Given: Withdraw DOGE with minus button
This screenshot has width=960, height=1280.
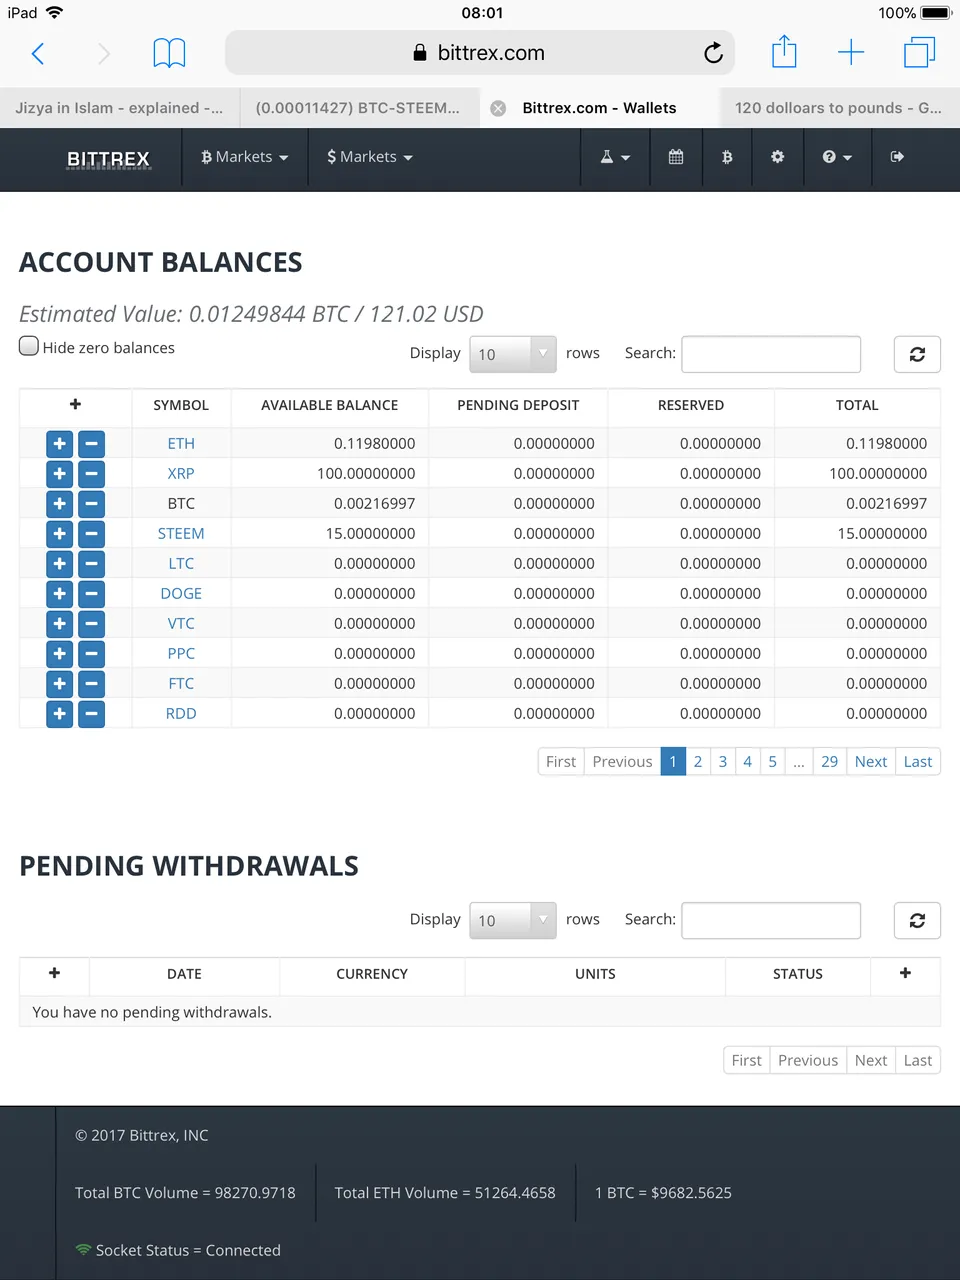Looking at the screenshot, I should (x=91, y=594).
